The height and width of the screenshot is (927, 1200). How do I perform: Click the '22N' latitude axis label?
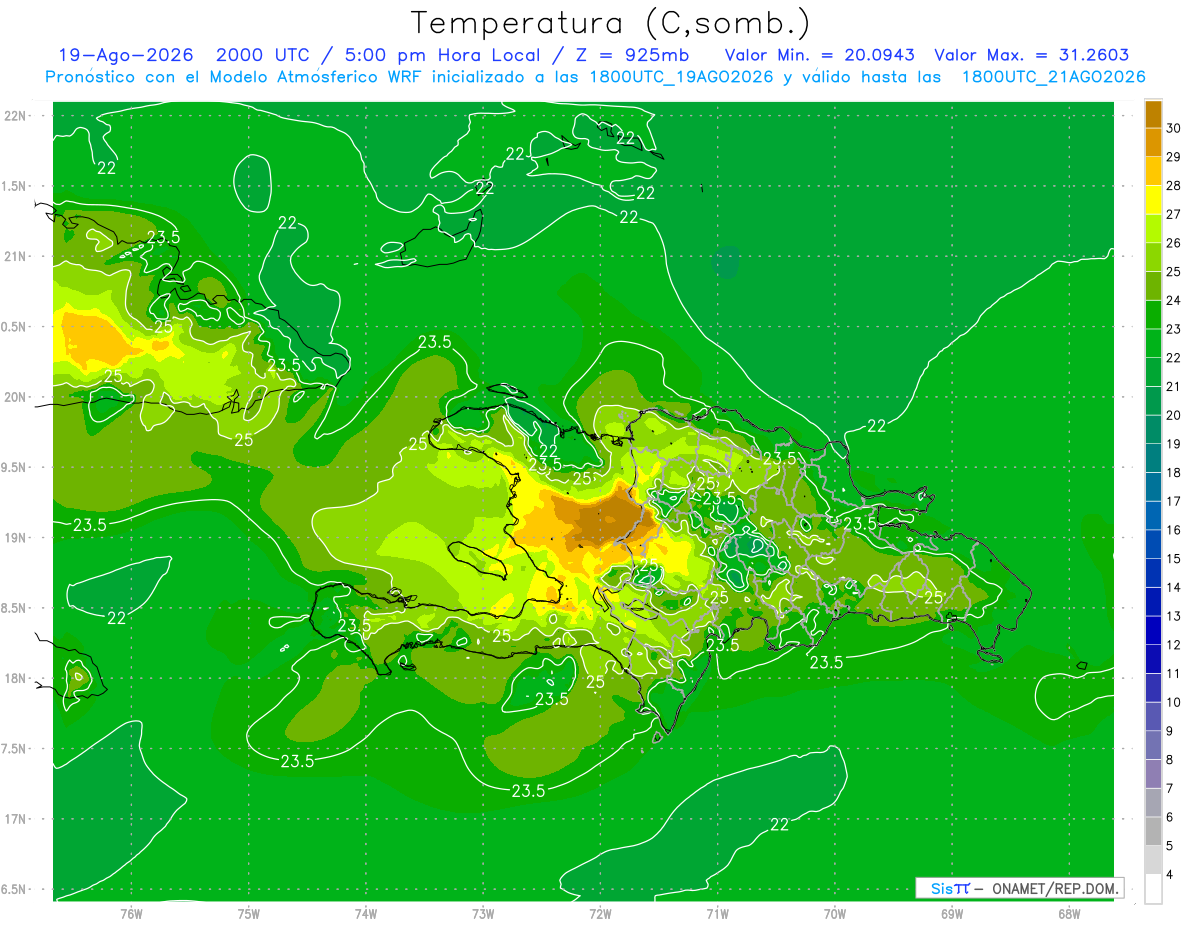[x=17, y=116]
